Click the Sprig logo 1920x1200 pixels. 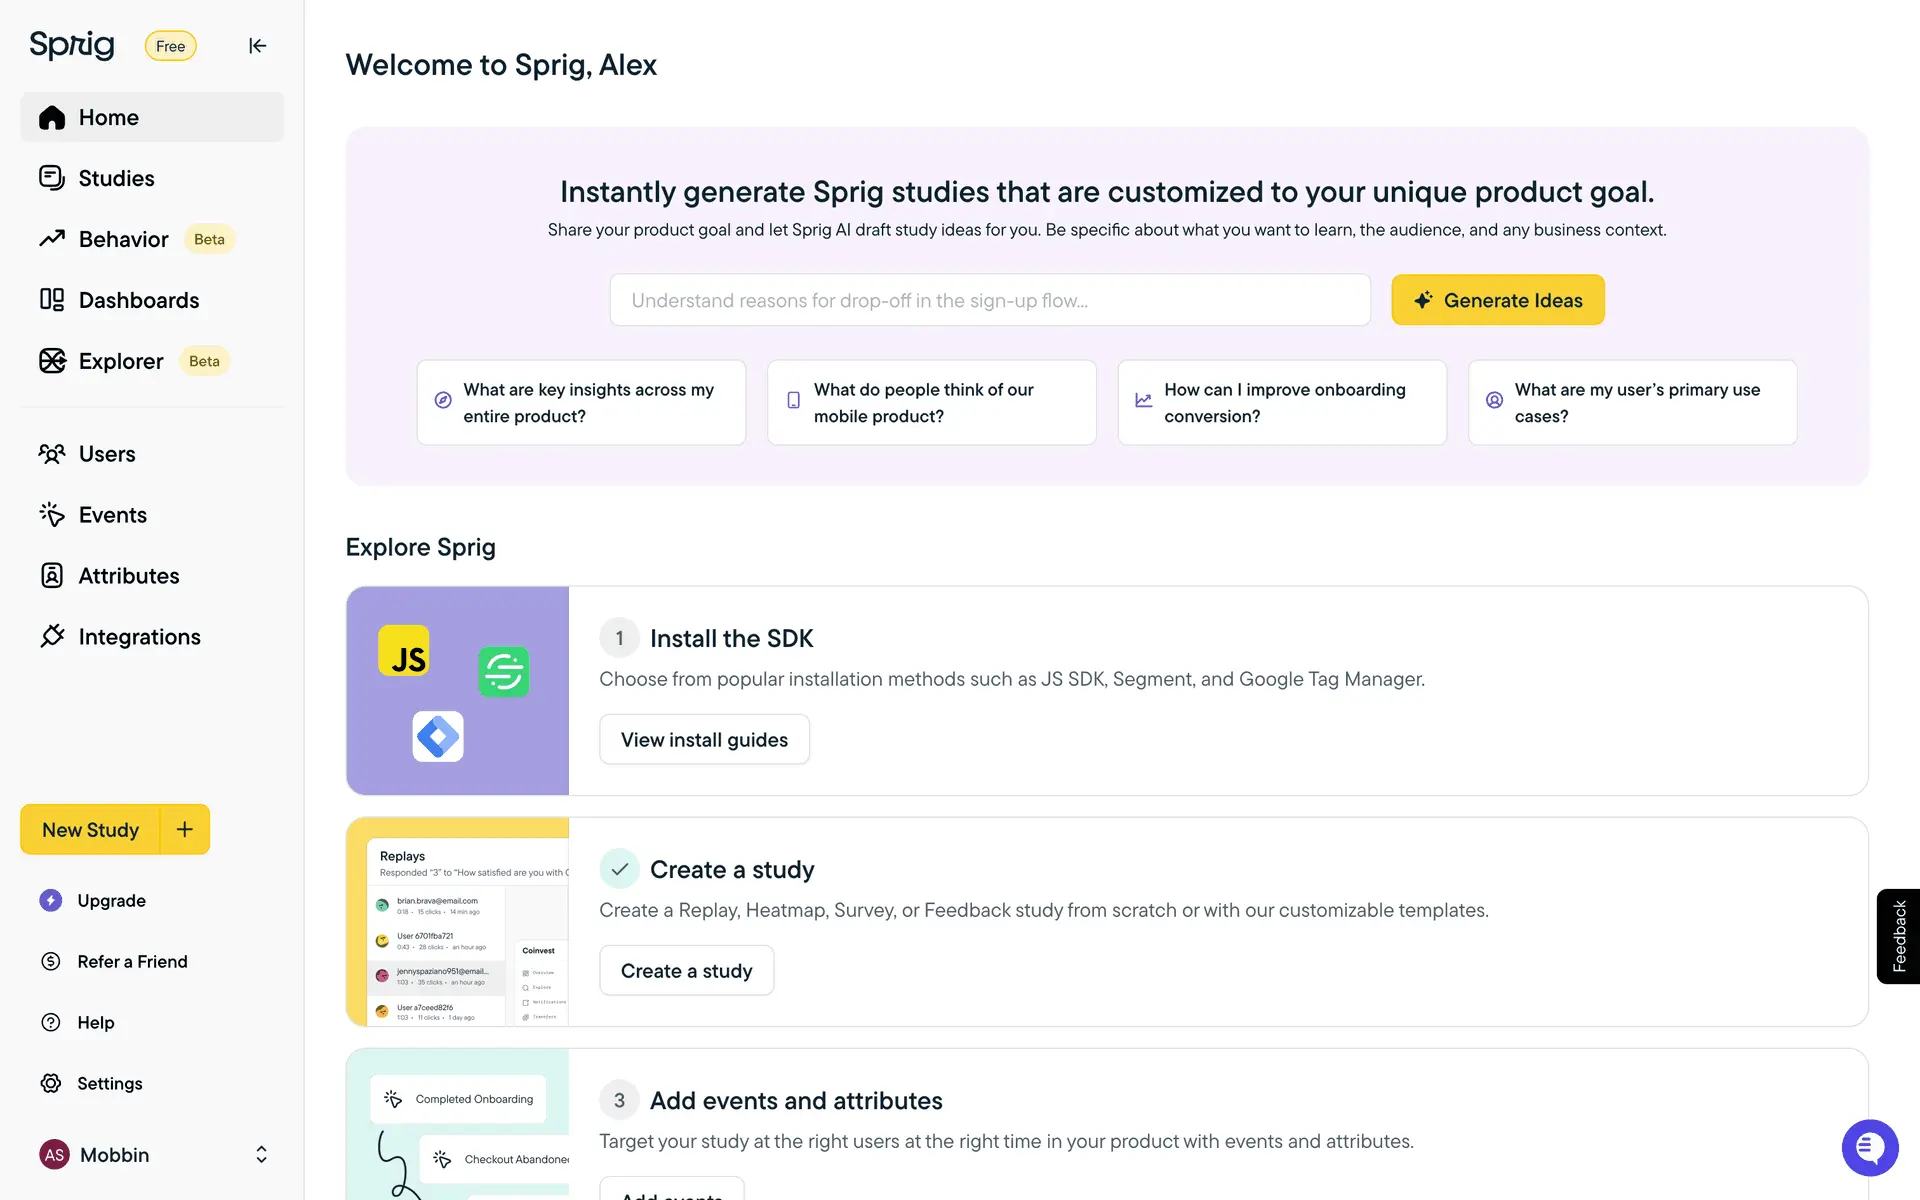coord(72,45)
